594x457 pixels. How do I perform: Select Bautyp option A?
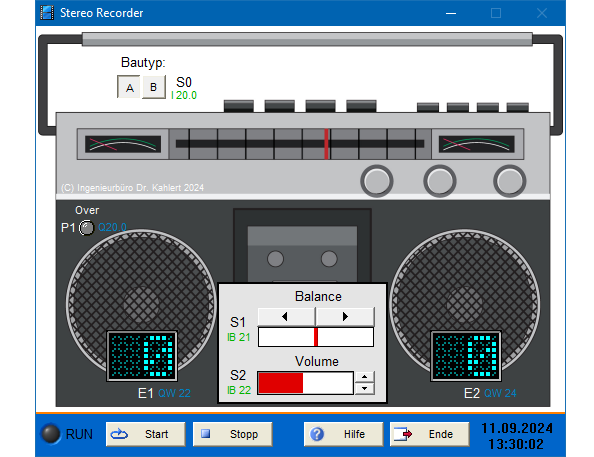pyautogui.click(x=129, y=87)
